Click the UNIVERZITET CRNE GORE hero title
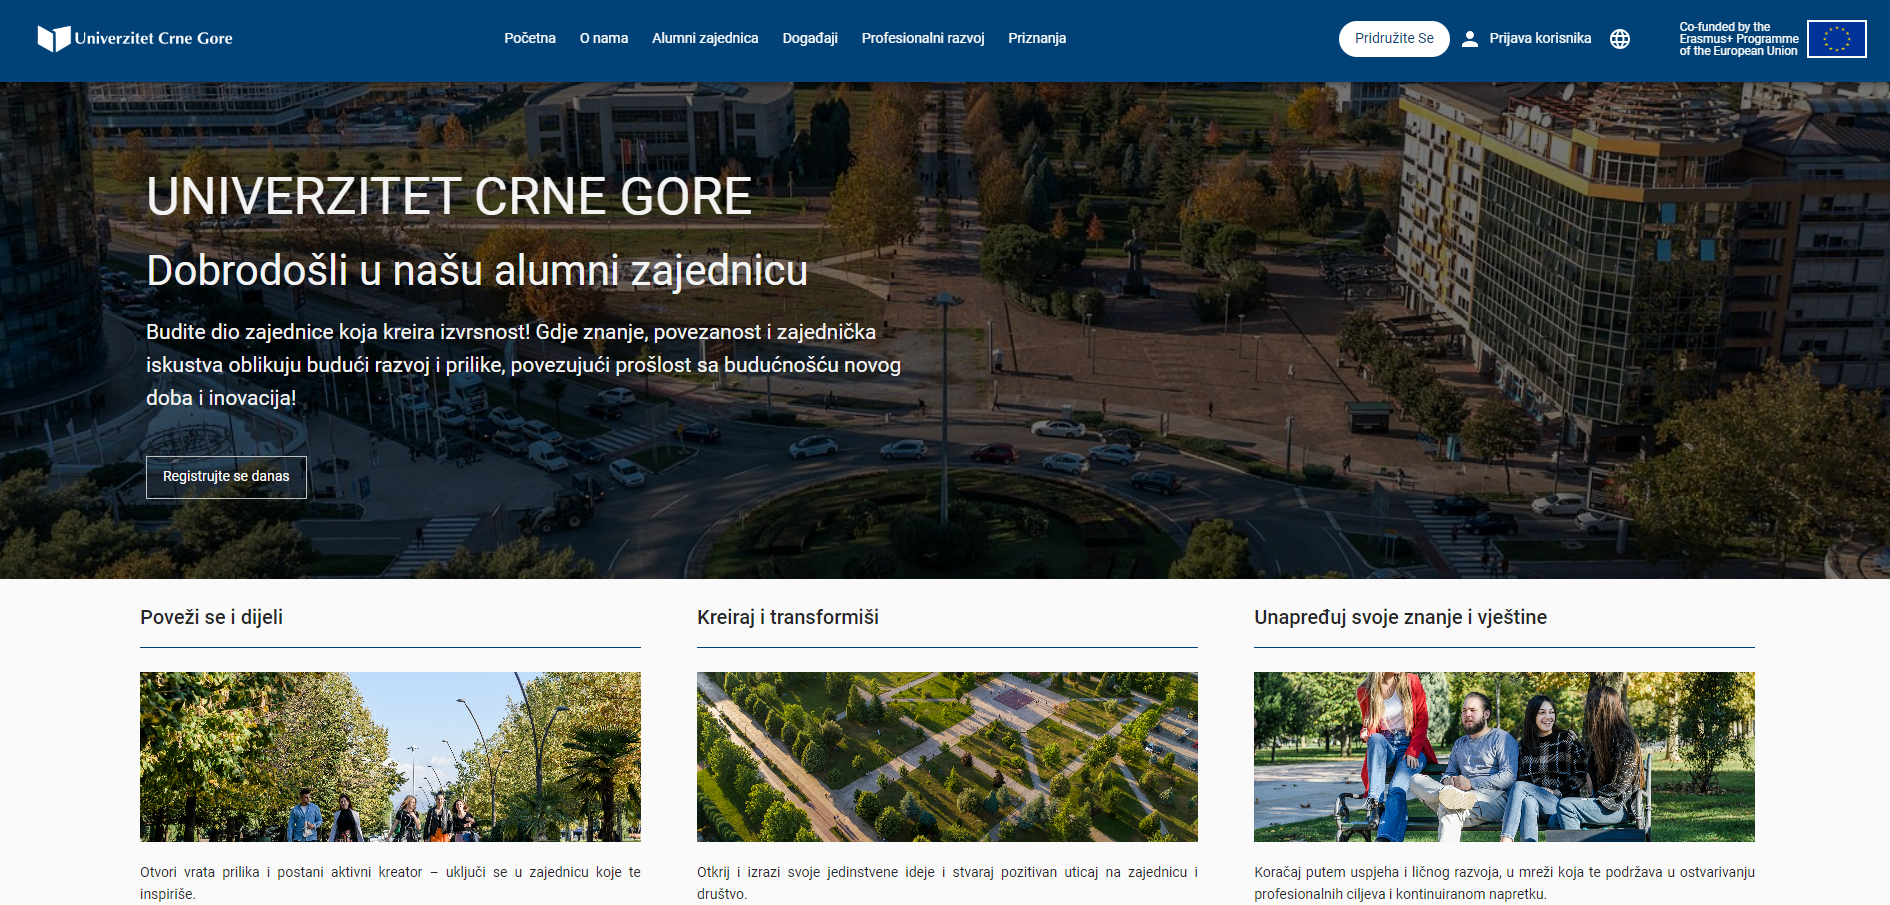 pos(449,196)
